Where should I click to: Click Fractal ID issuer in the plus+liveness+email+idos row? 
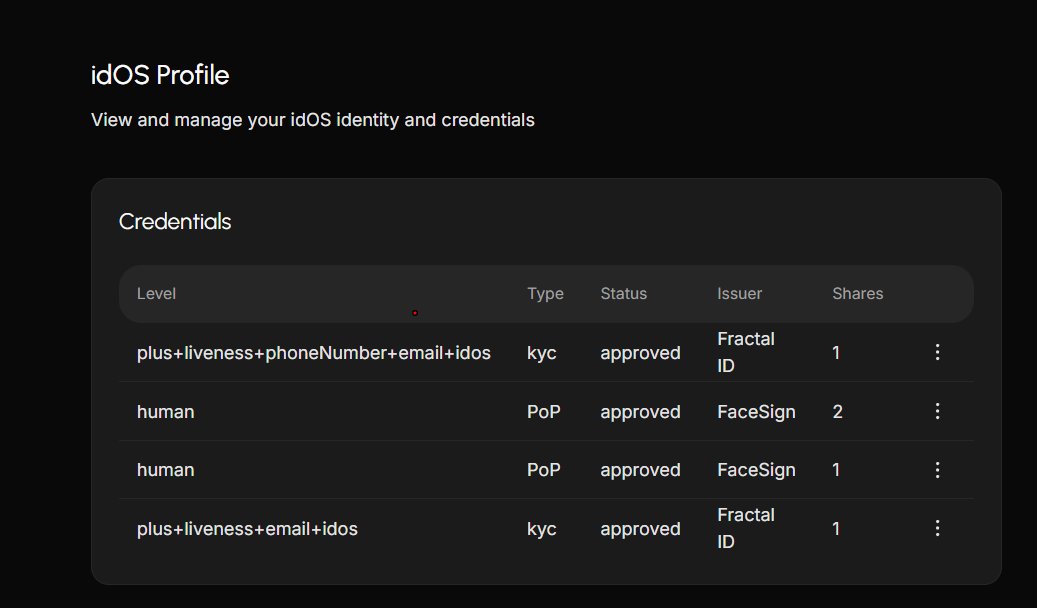tap(746, 528)
